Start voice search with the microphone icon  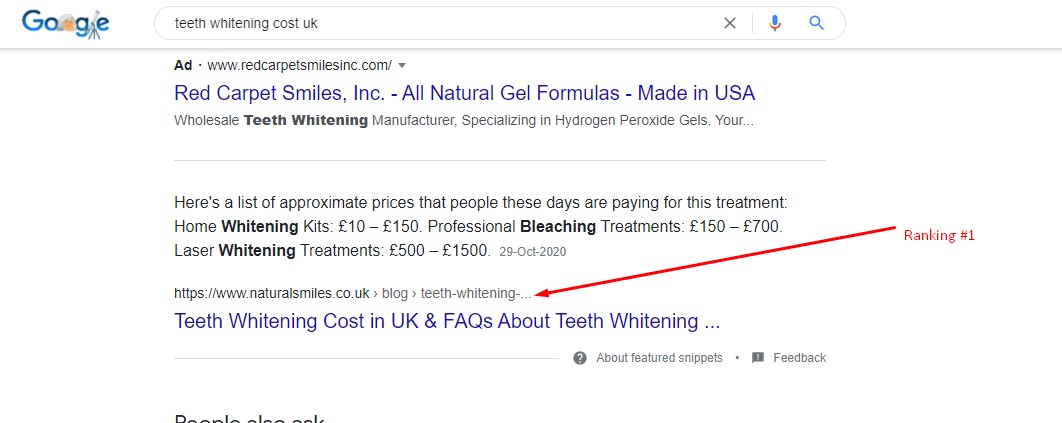(774, 23)
